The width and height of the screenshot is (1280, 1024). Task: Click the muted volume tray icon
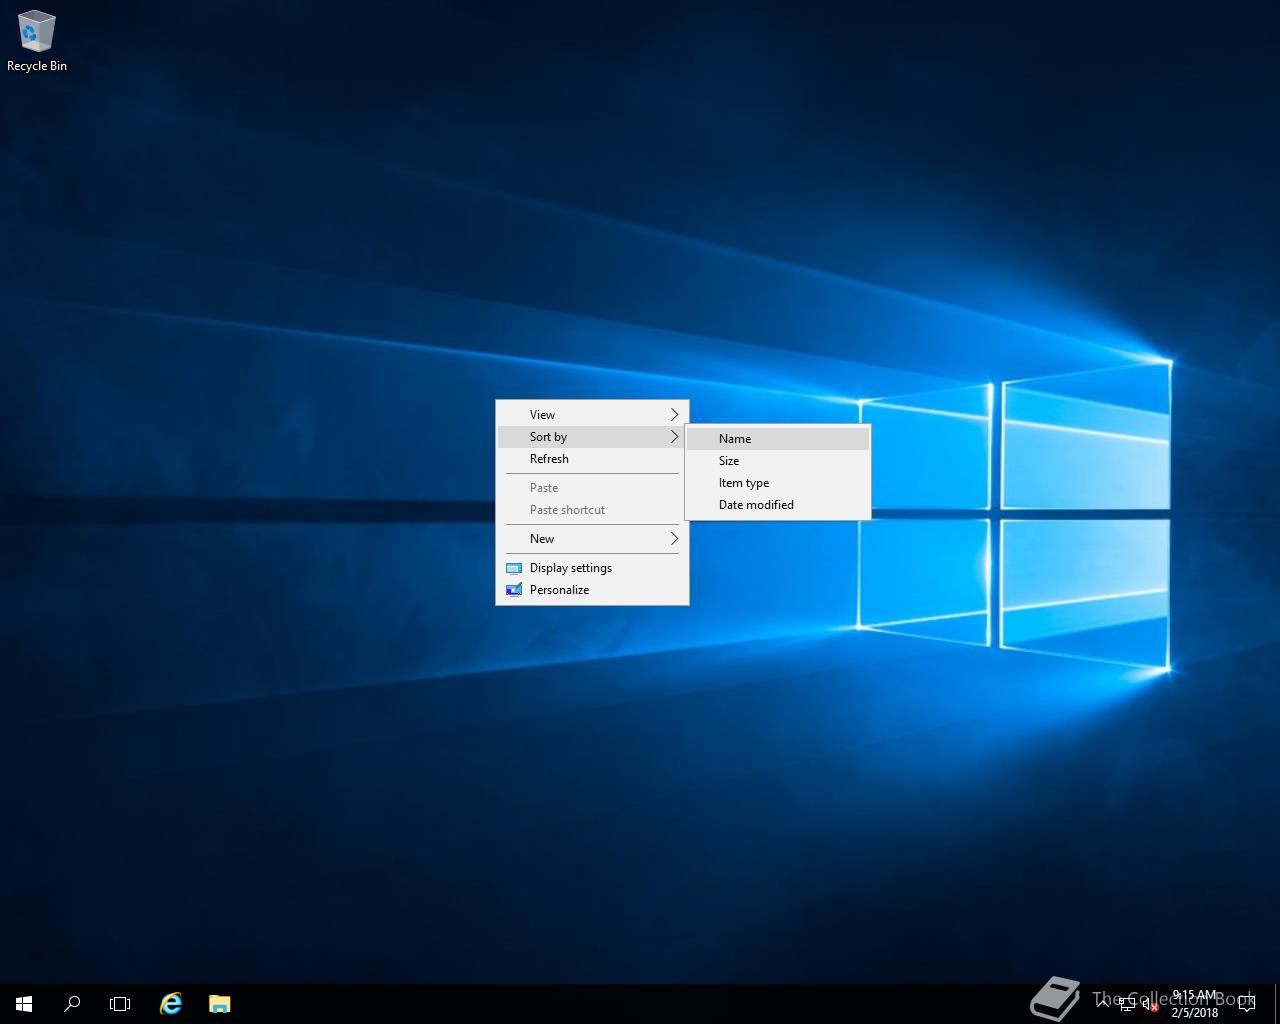1150,1005
